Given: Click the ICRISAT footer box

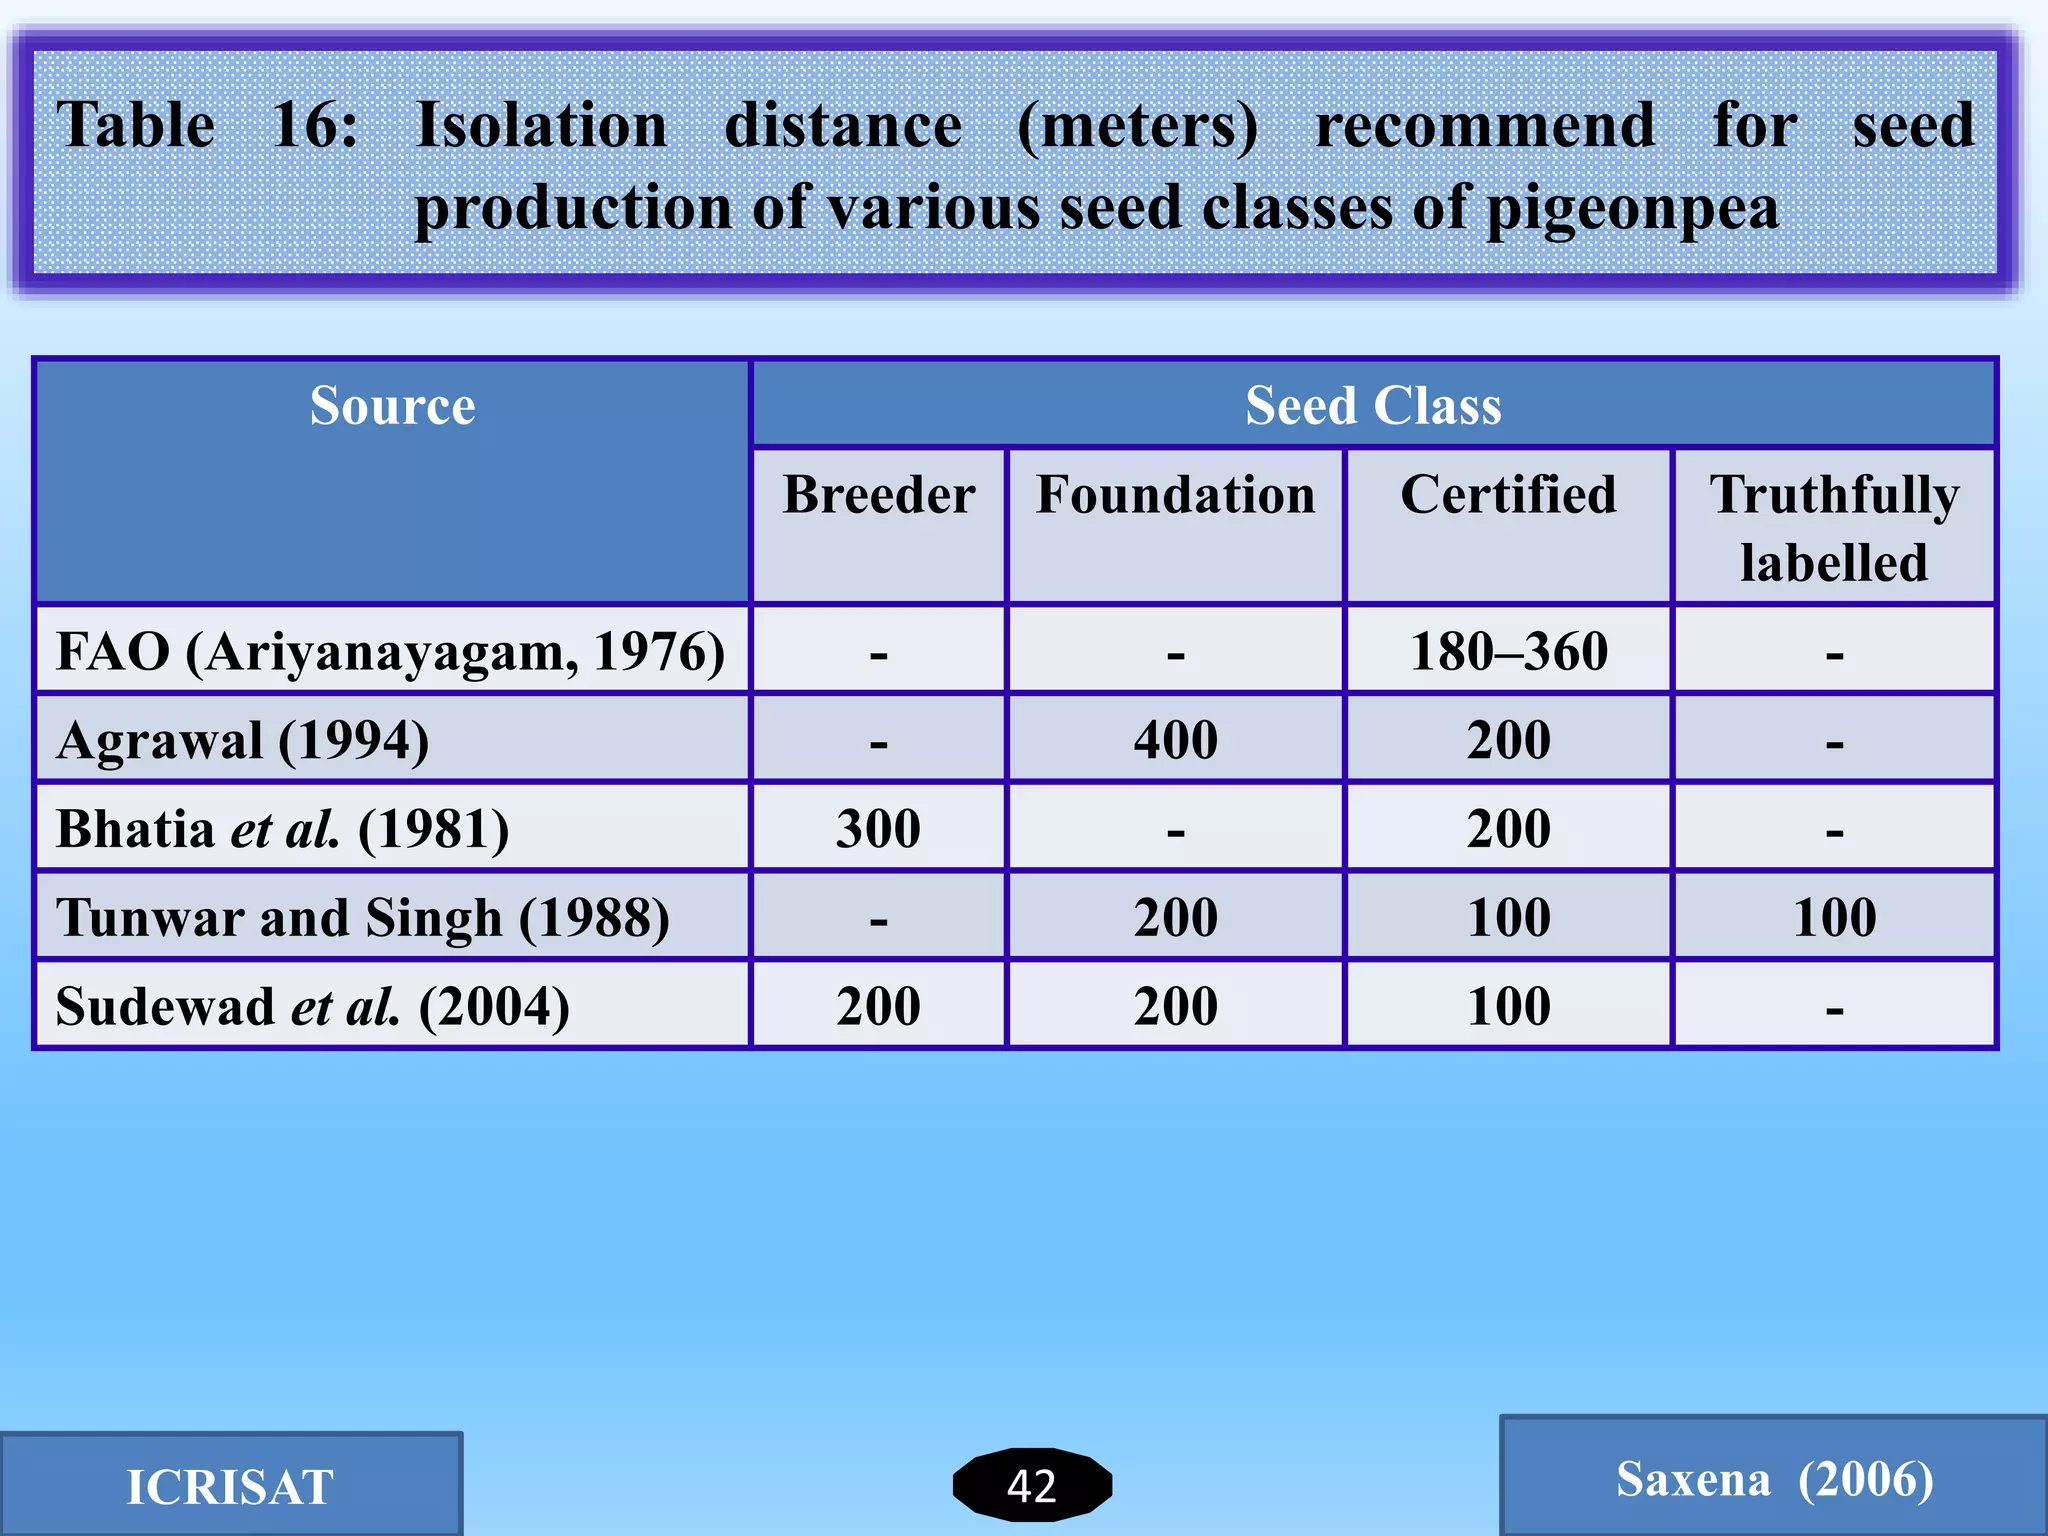Looking at the screenshot, I should [x=230, y=1486].
